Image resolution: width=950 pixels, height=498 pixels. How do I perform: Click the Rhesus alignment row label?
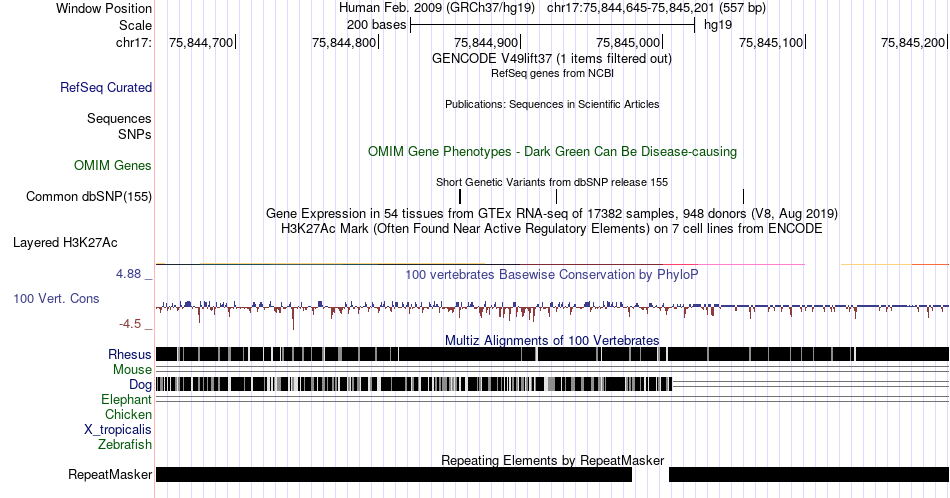pyautogui.click(x=130, y=354)
